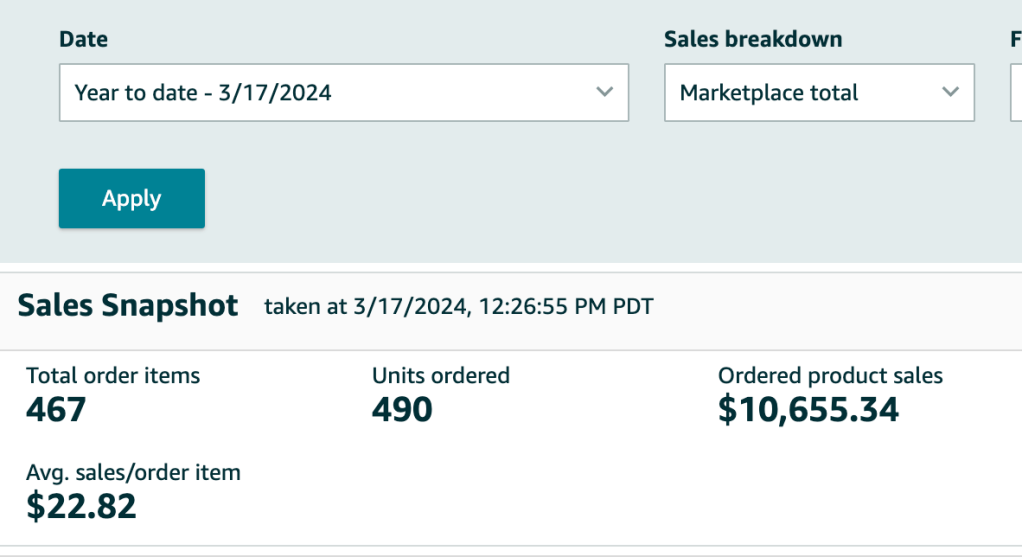Click the chevron arrow beside Marketplace total
The width and height of the screenshot is (1022, 557).
click(x=950, y=92)
